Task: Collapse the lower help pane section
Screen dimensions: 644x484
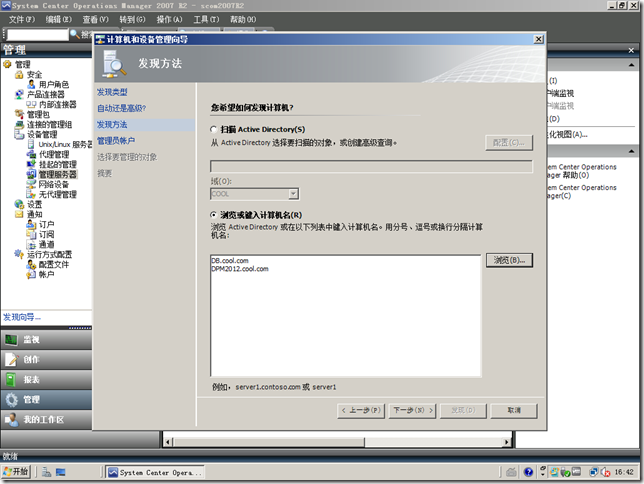Action: point(631,152)
